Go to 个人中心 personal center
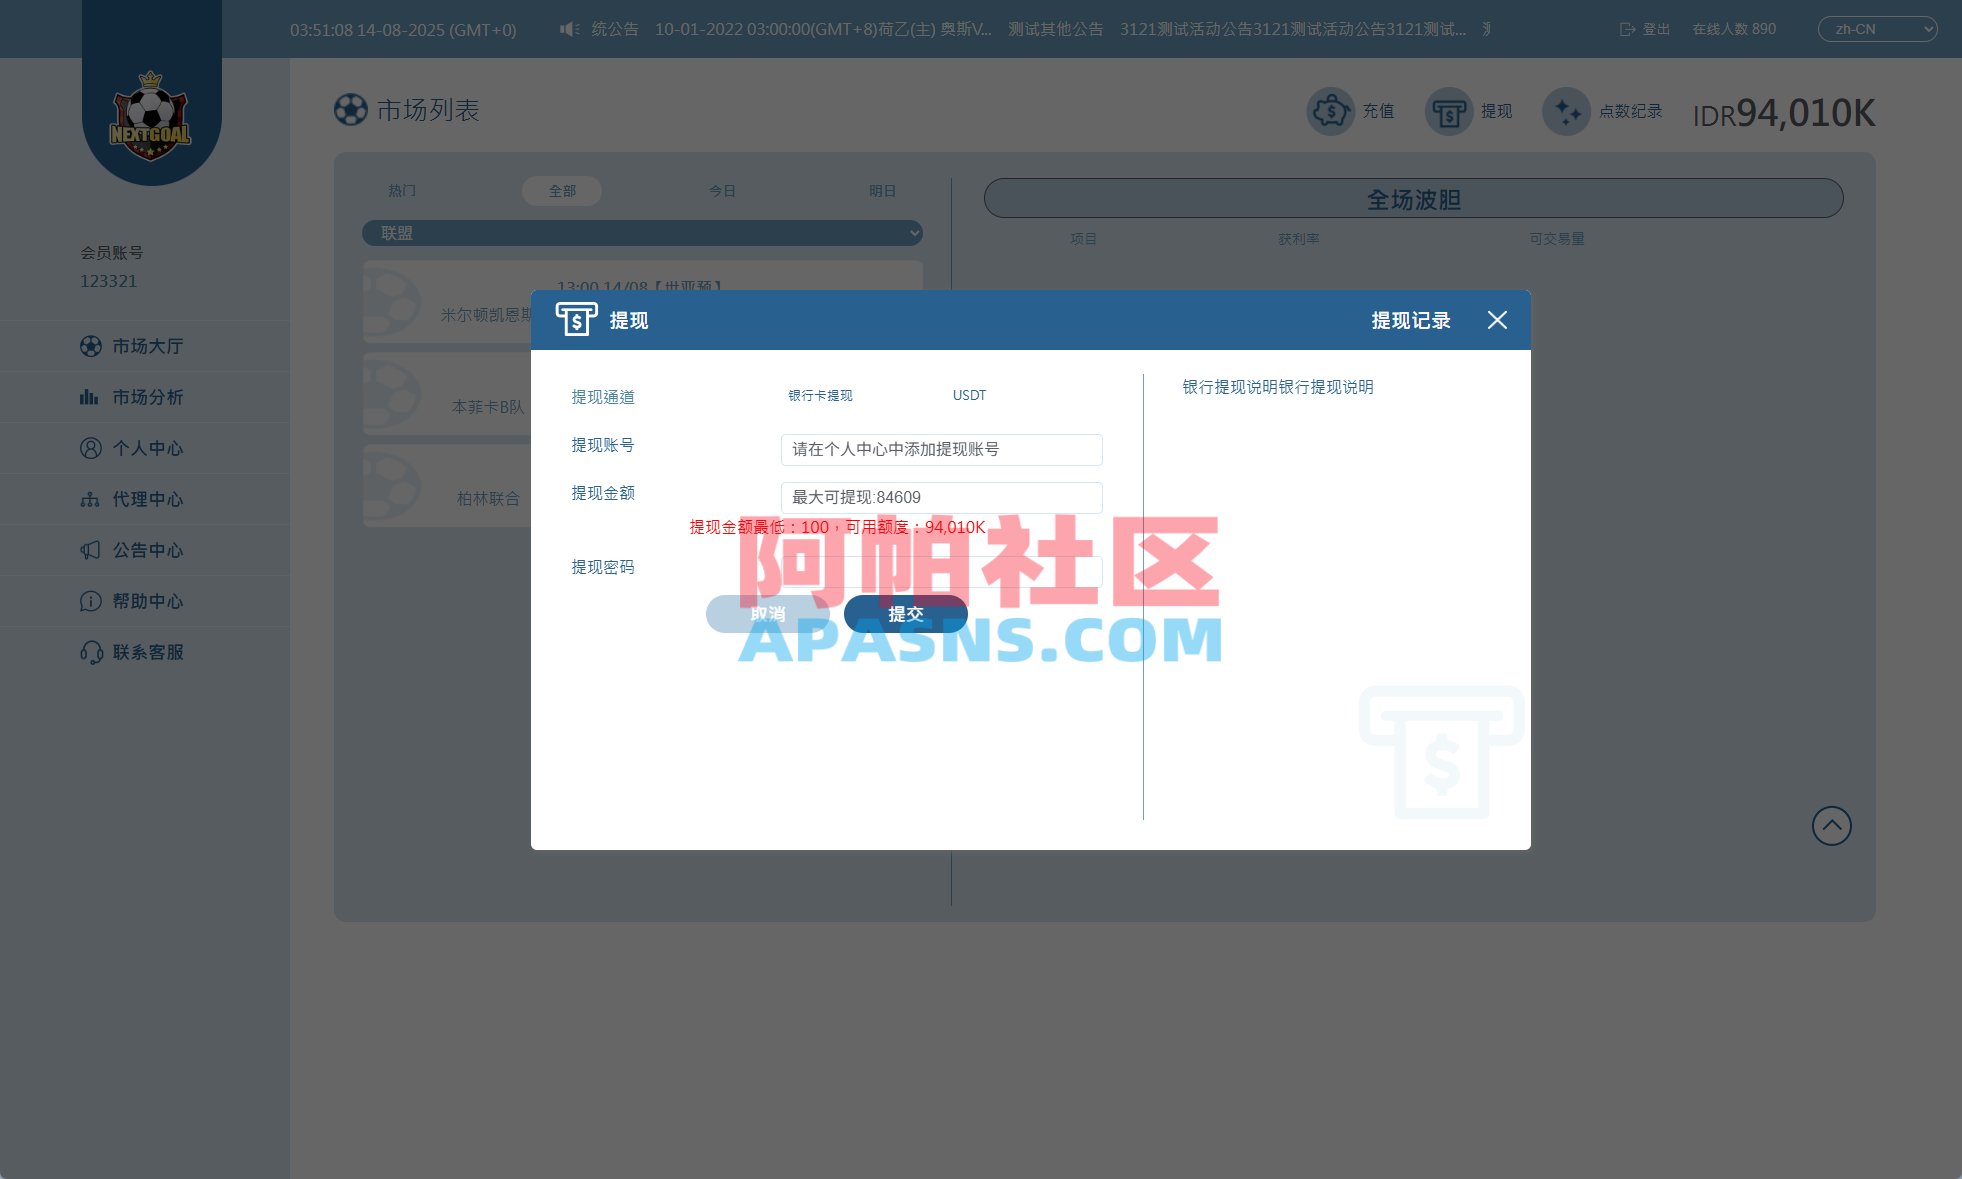Image resolution: width=1962 pixels, height=1179 pixels. tap(145, 448)
